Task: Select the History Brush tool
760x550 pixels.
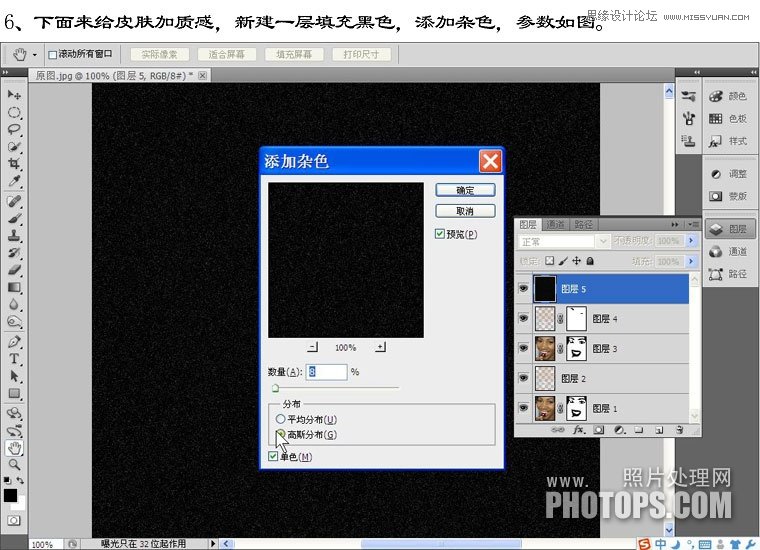Action: (14, 252)
